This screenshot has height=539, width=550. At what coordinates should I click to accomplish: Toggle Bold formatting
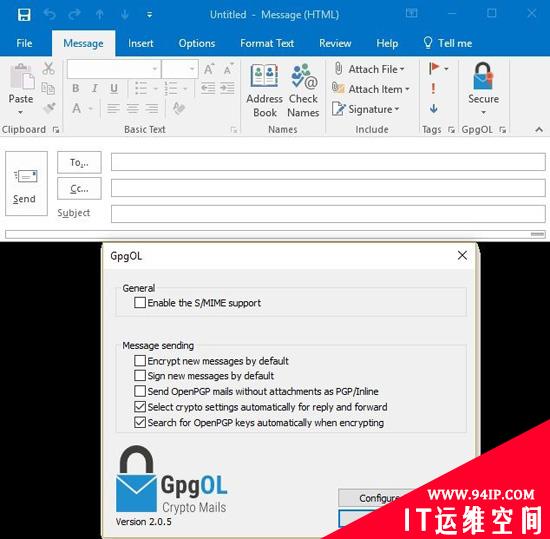pyautogui.click(x=75, y=88)
